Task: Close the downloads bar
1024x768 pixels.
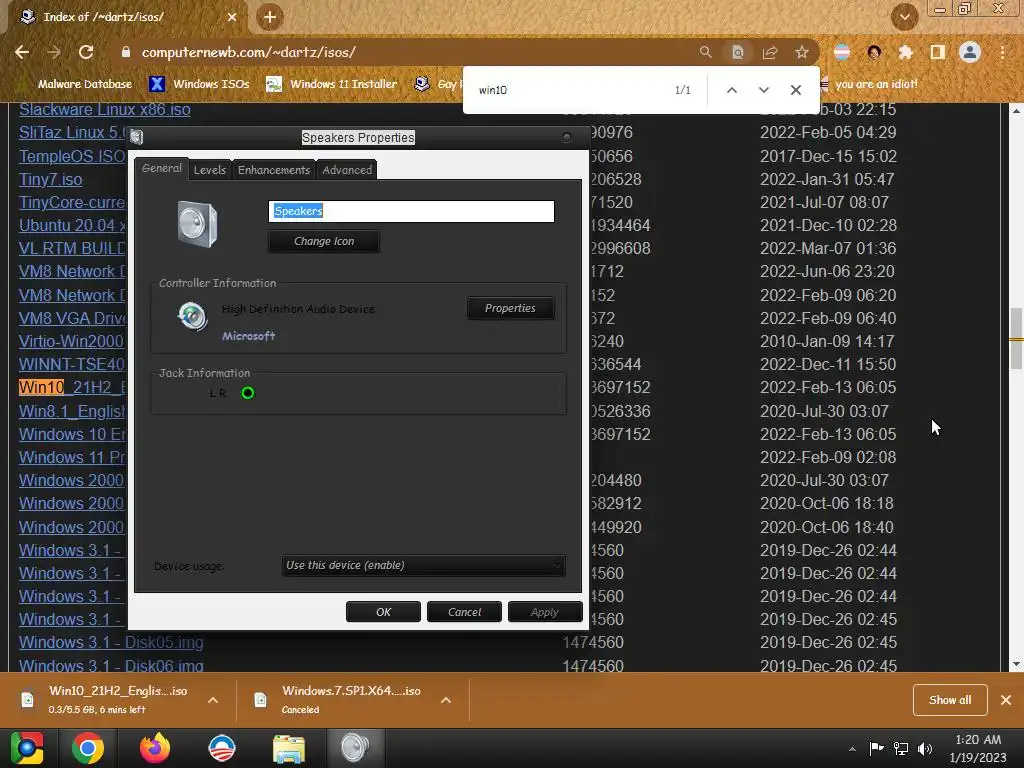Action: pyautogui.click(x=1006, y=700)
